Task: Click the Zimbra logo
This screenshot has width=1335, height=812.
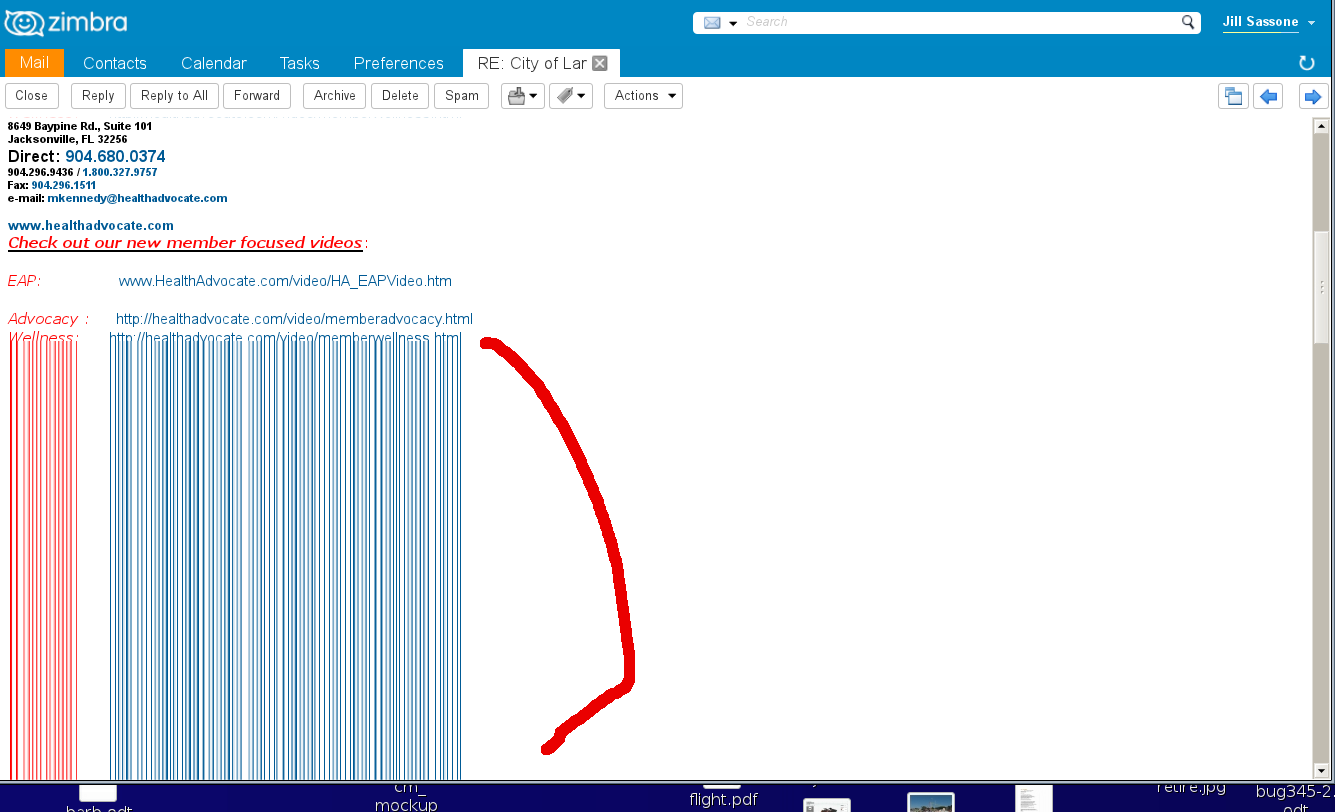Action: click(x=66, y=22)
